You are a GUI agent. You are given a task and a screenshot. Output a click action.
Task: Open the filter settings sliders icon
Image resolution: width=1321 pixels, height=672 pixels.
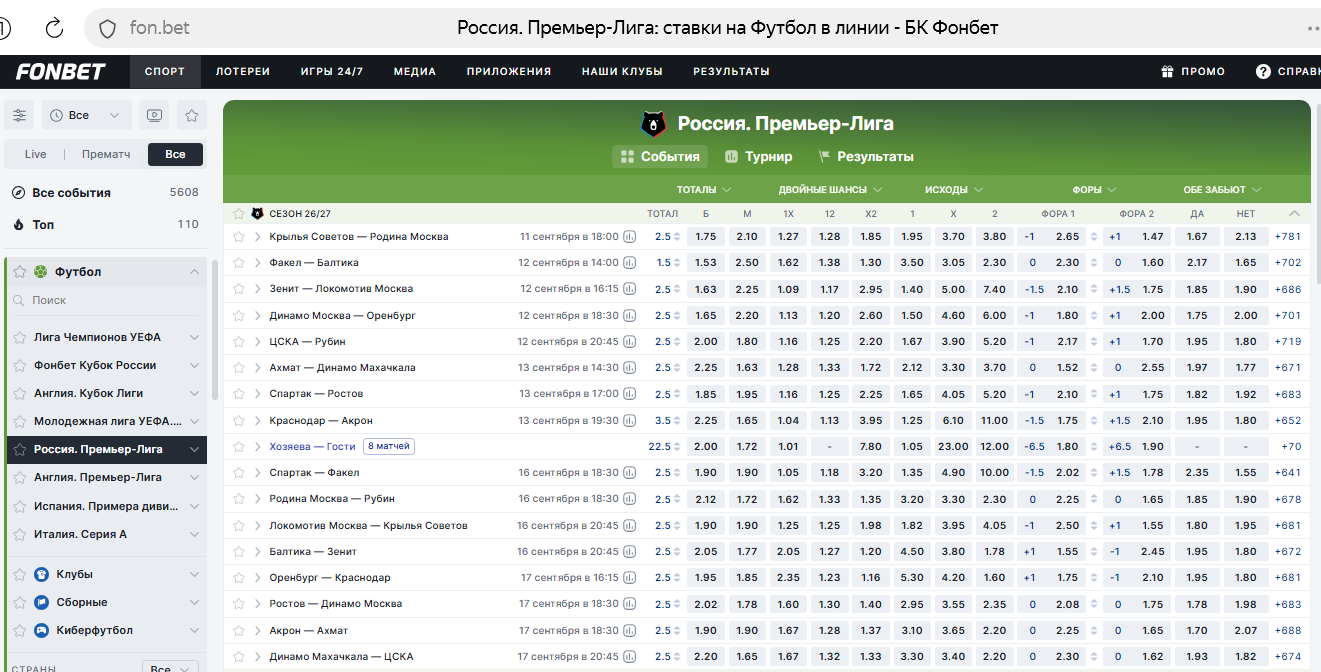[x=19, y=115]
